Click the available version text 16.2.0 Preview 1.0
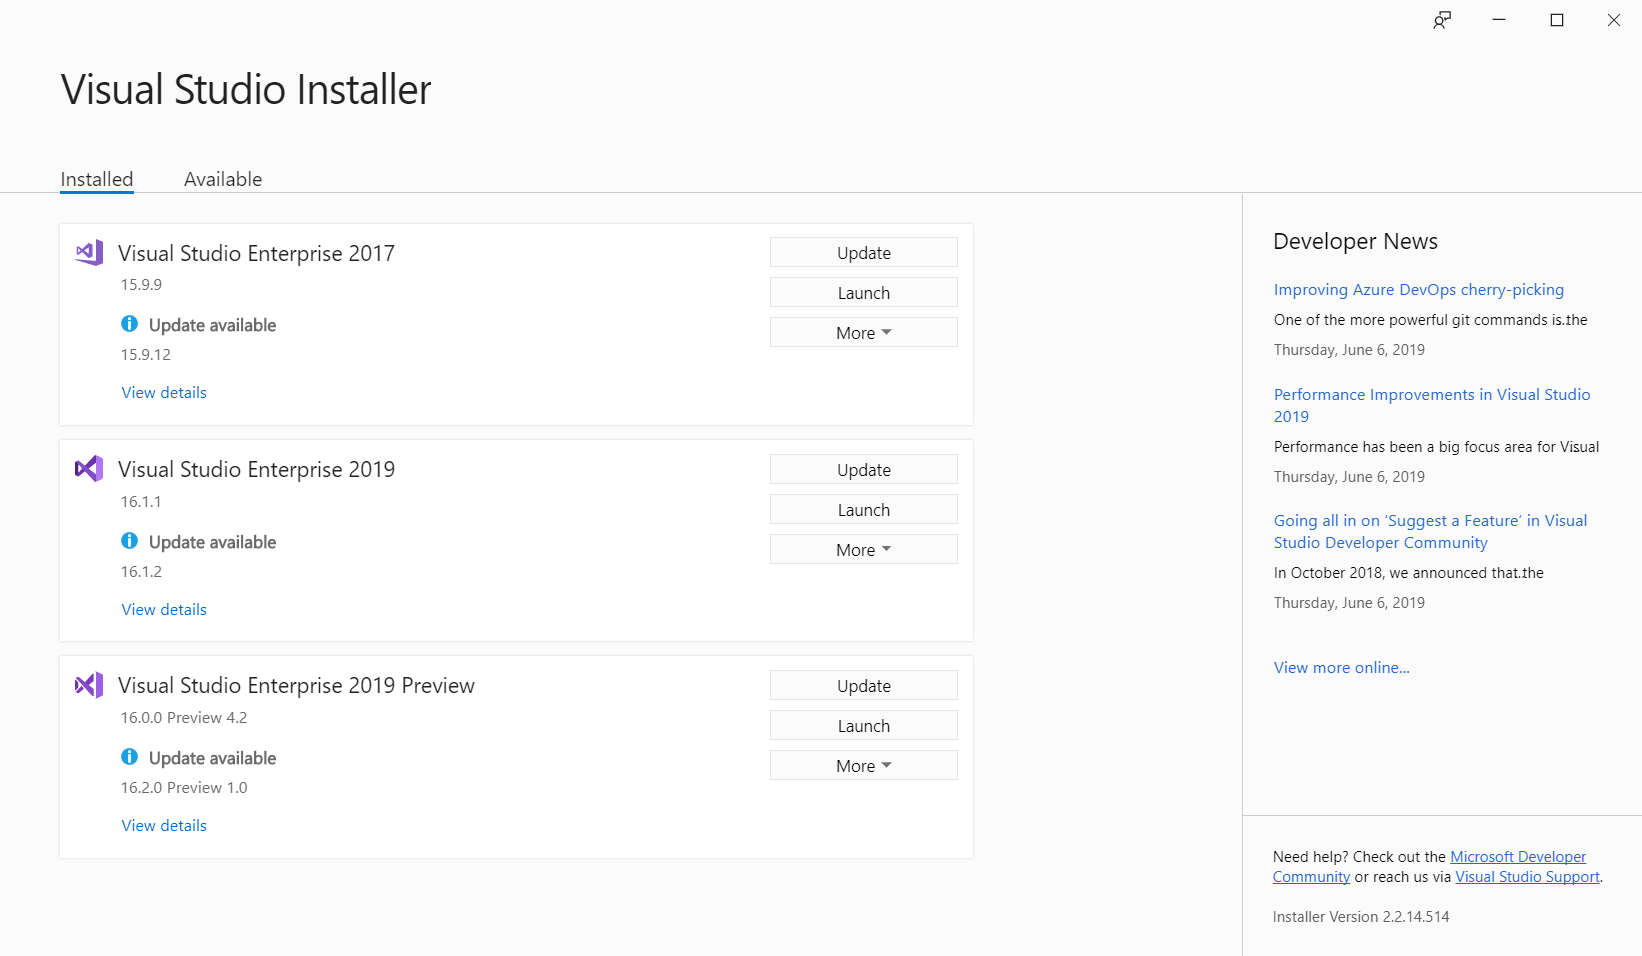This screenshot has height=956, width=1642. tap(184, 788)
